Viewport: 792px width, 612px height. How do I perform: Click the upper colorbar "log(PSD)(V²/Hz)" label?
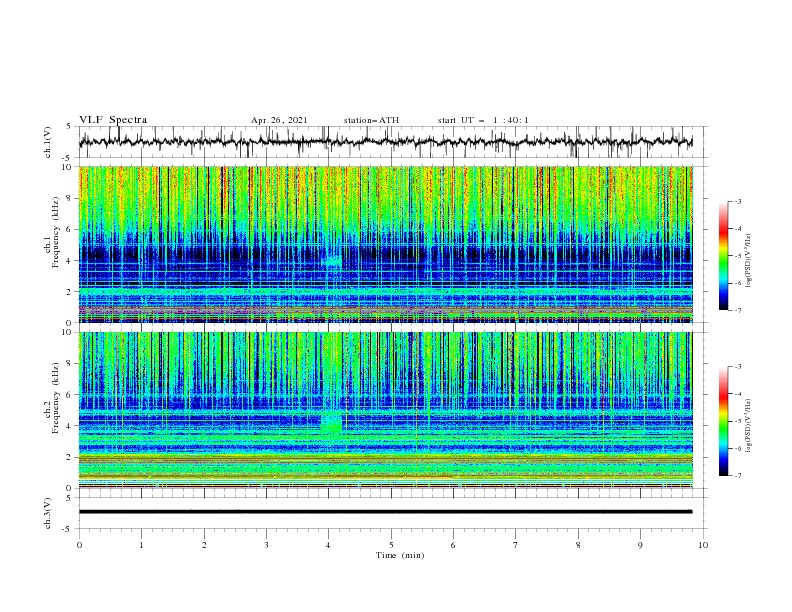click(x=750, y=261)
